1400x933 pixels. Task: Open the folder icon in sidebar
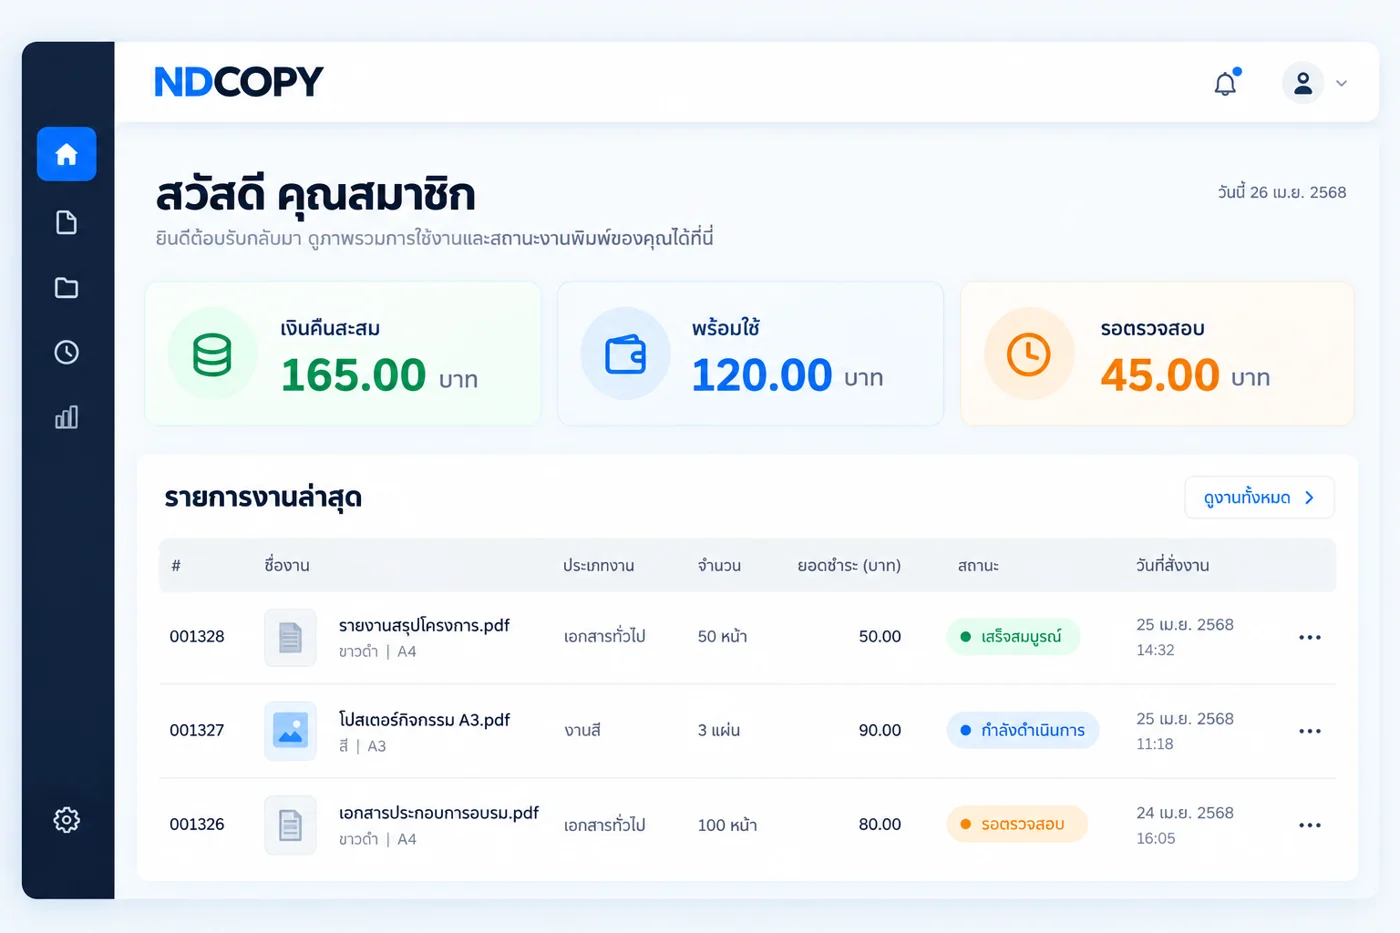67,288
